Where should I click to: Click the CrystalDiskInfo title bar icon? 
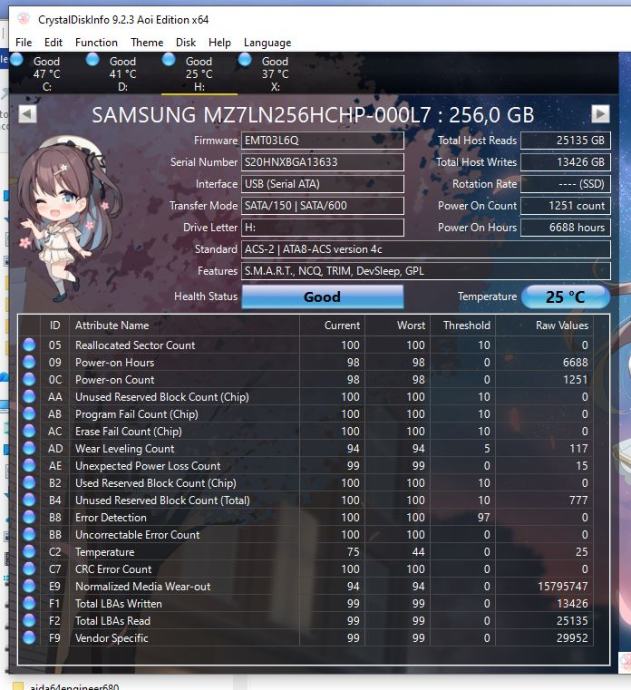[24, 19]
